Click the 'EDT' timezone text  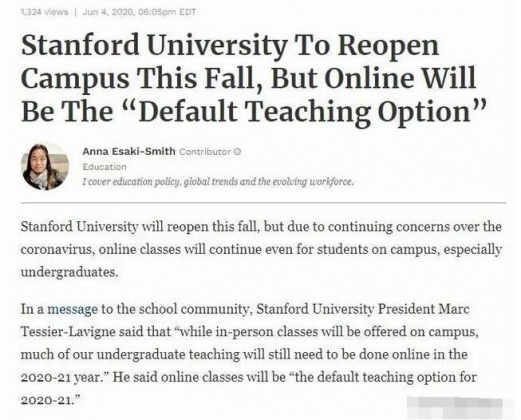tap(188, 12)
